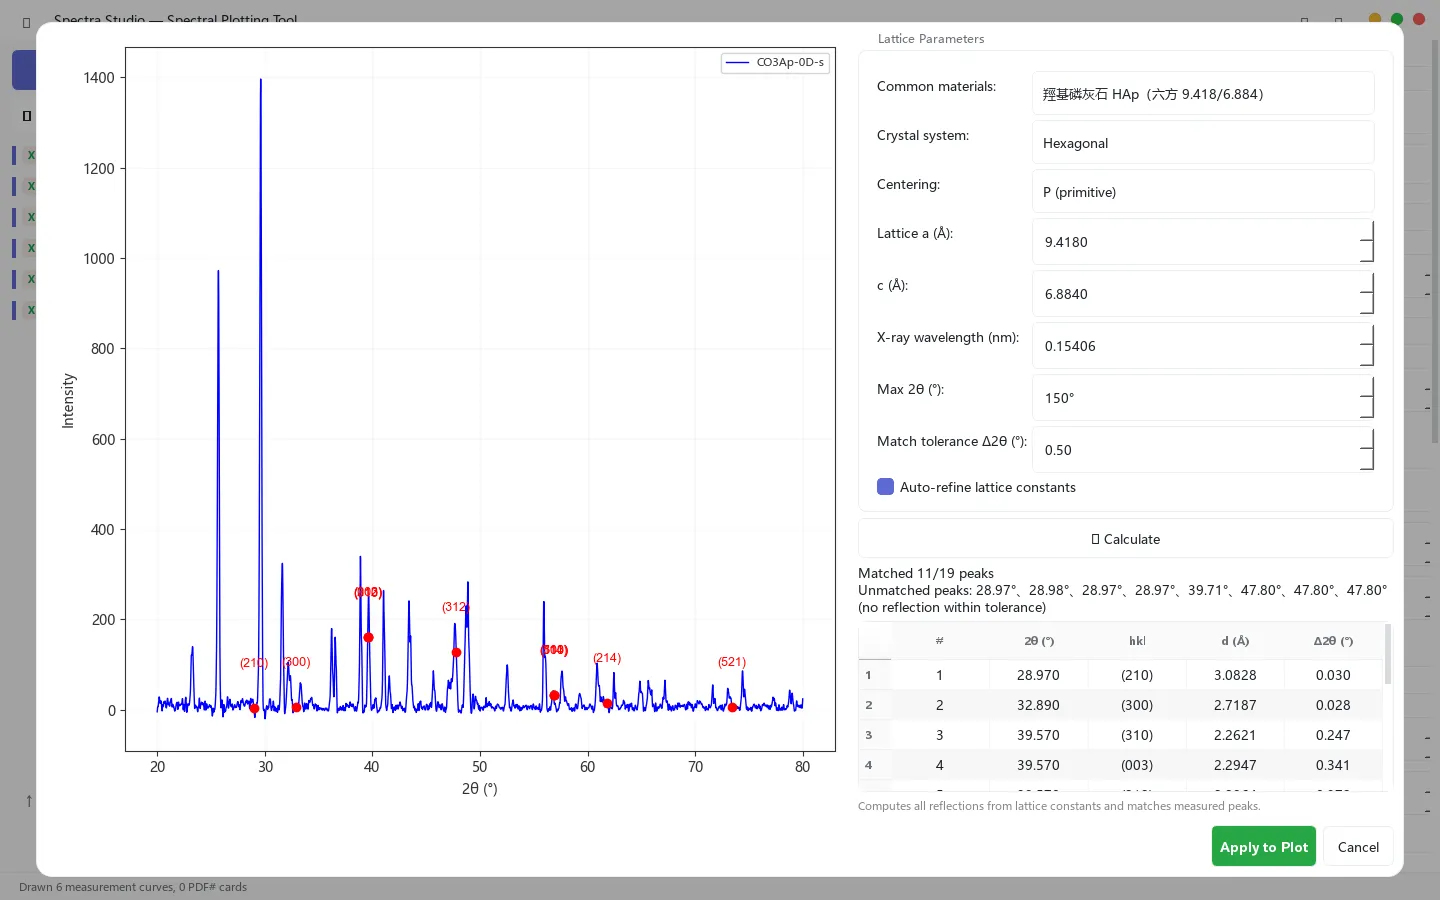Screen dimensions: 1440x900
Task: Click the up arrow icon in background sidebar
Action: tap(29, 801)
